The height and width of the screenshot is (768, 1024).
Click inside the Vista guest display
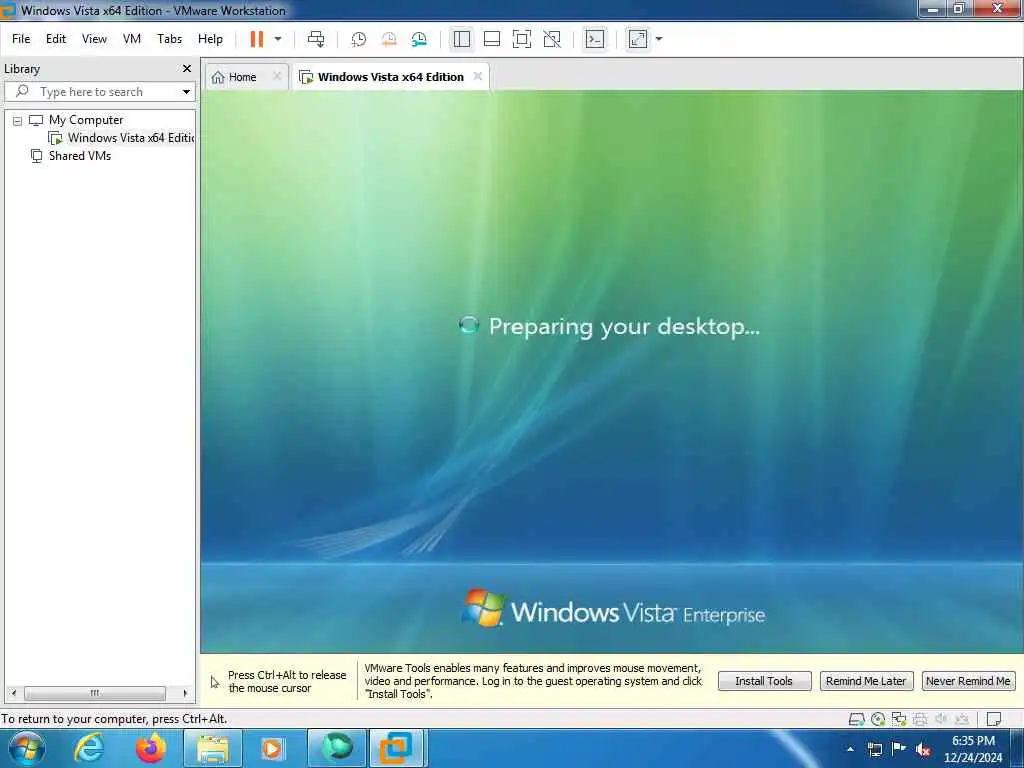[612, 371]
